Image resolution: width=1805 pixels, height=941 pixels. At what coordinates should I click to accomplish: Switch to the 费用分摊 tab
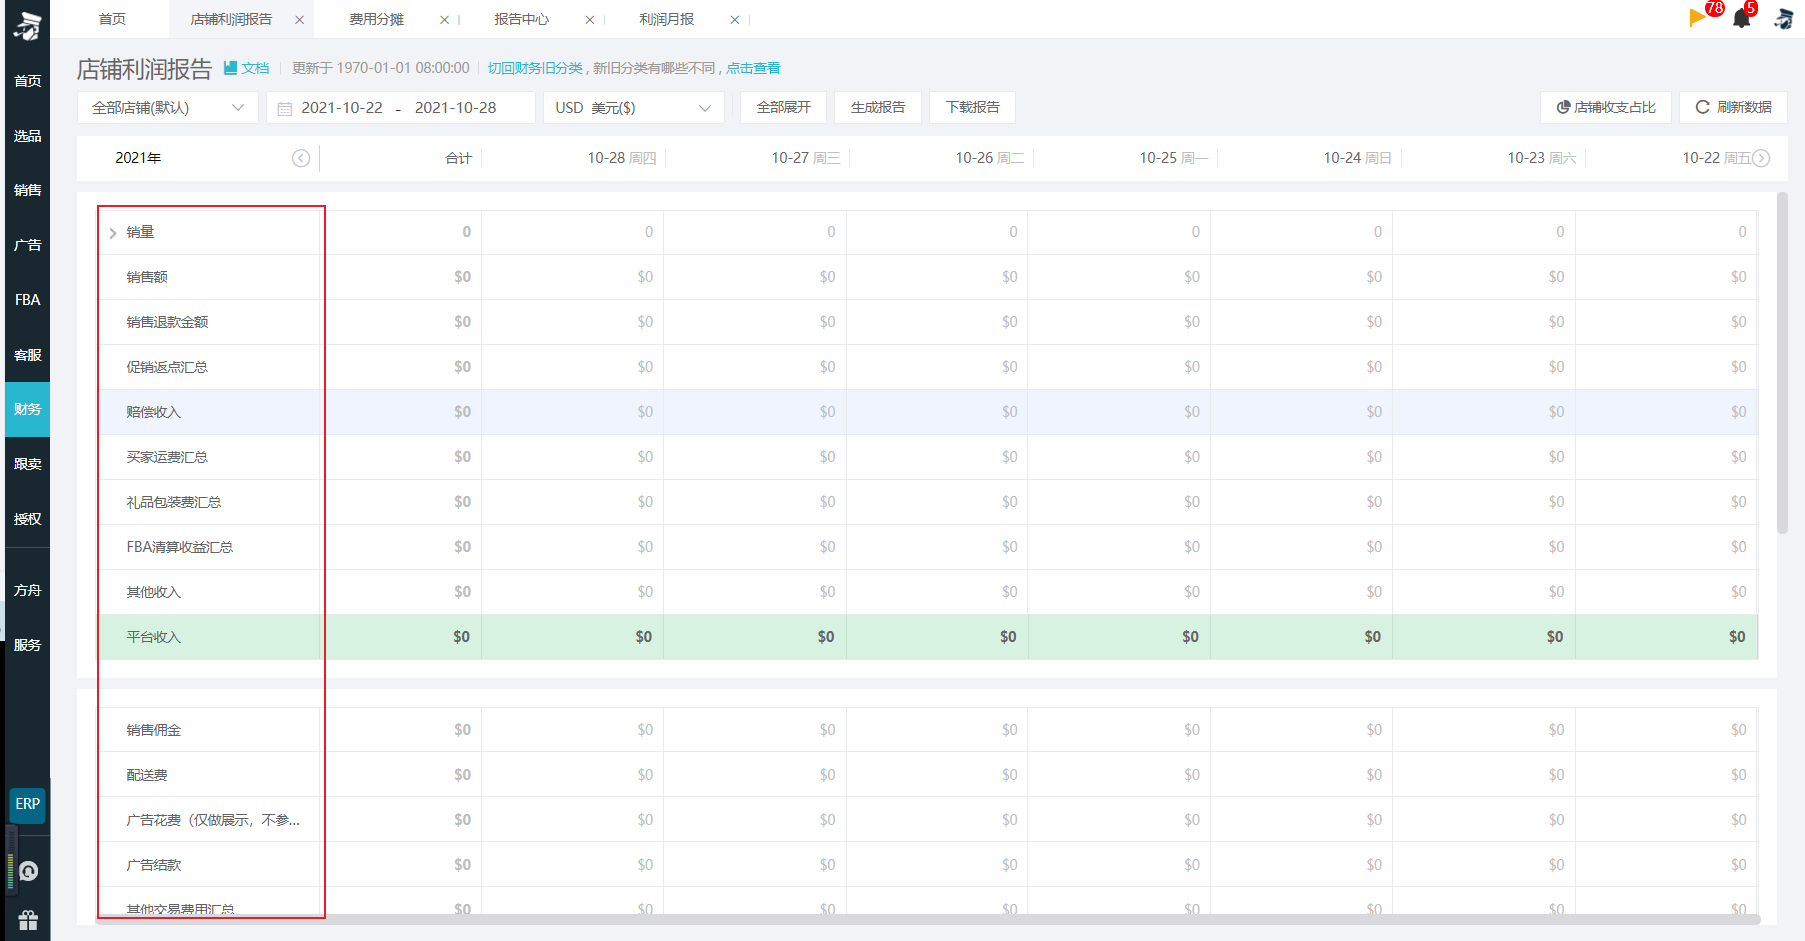(376, 19)
